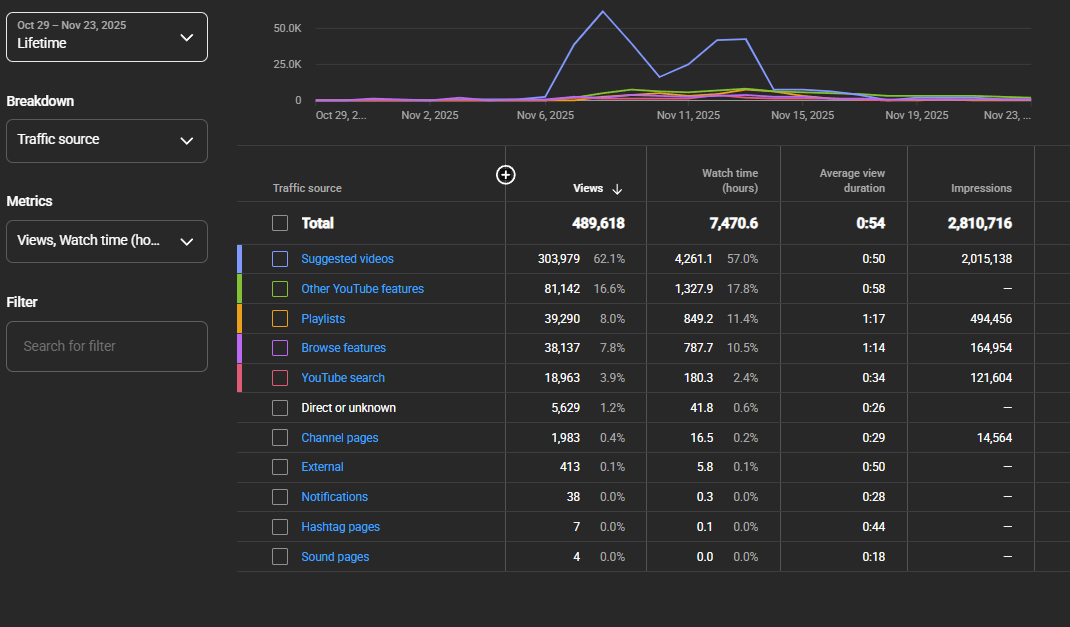The height and width of the screenshot is (627, 1070).
Task: Click the Impressions column header
Action: [x=980, y=188]
